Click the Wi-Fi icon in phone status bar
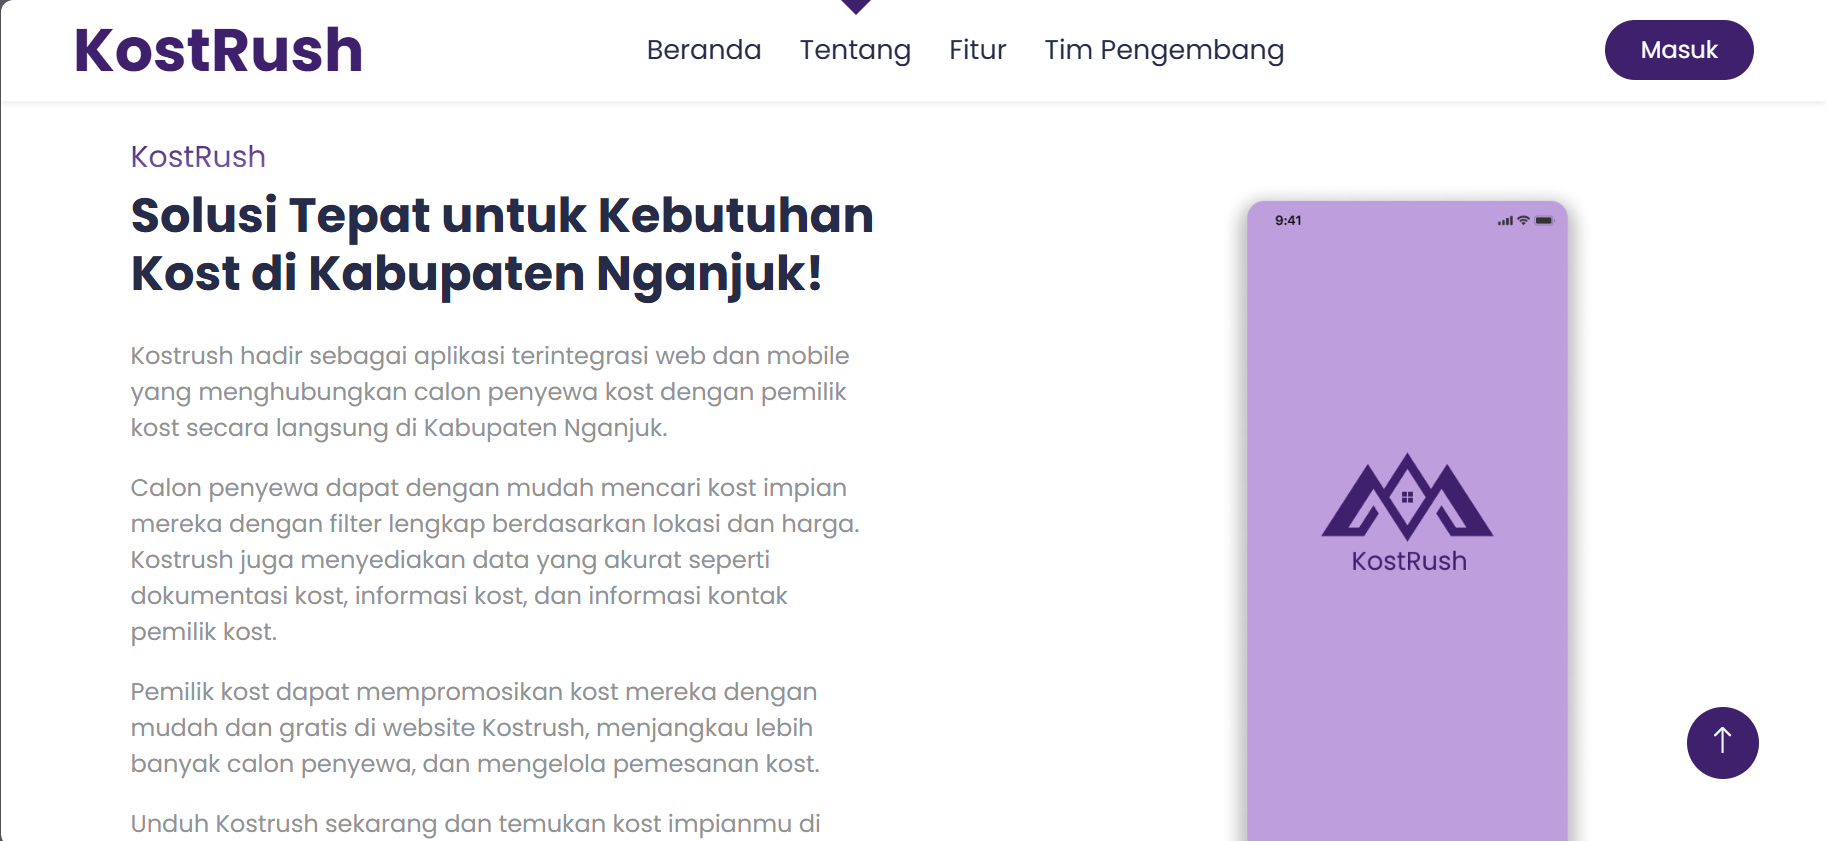 pyautogui.click(x=1523, y=221)
